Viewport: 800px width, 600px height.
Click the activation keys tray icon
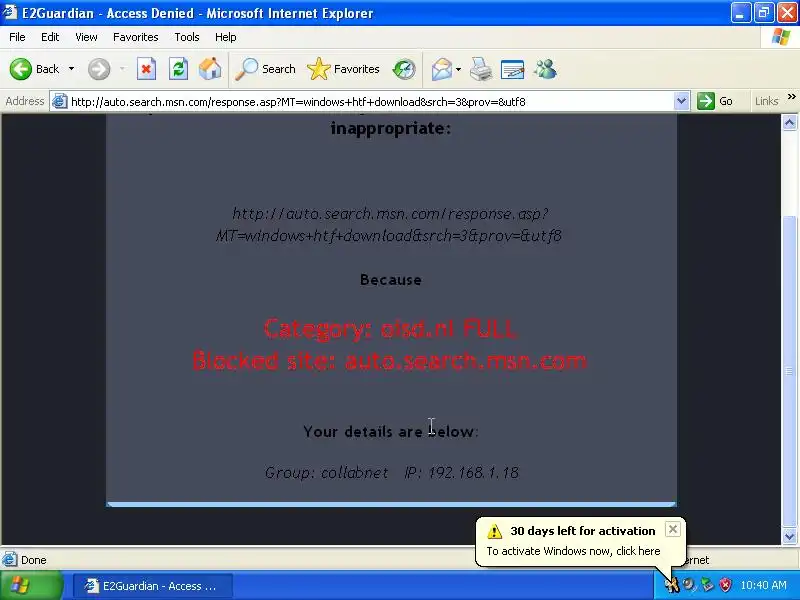pos(672,585)
